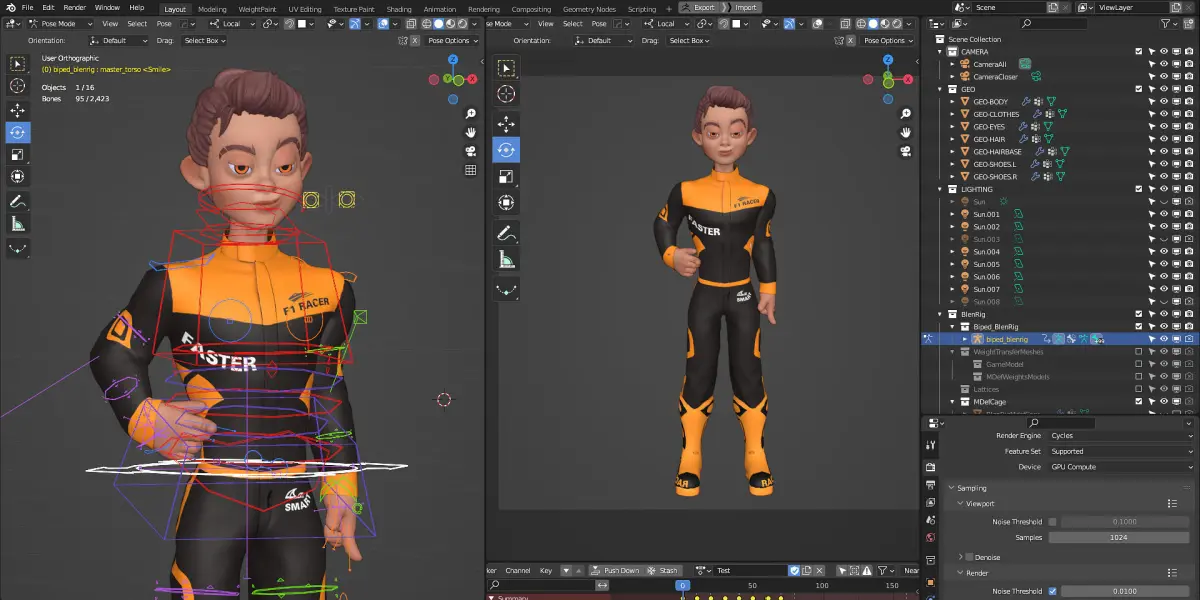Open Tool properties tab icon
The height and width of the screenshot is (600, 1200).
click(x=931, y=445)
